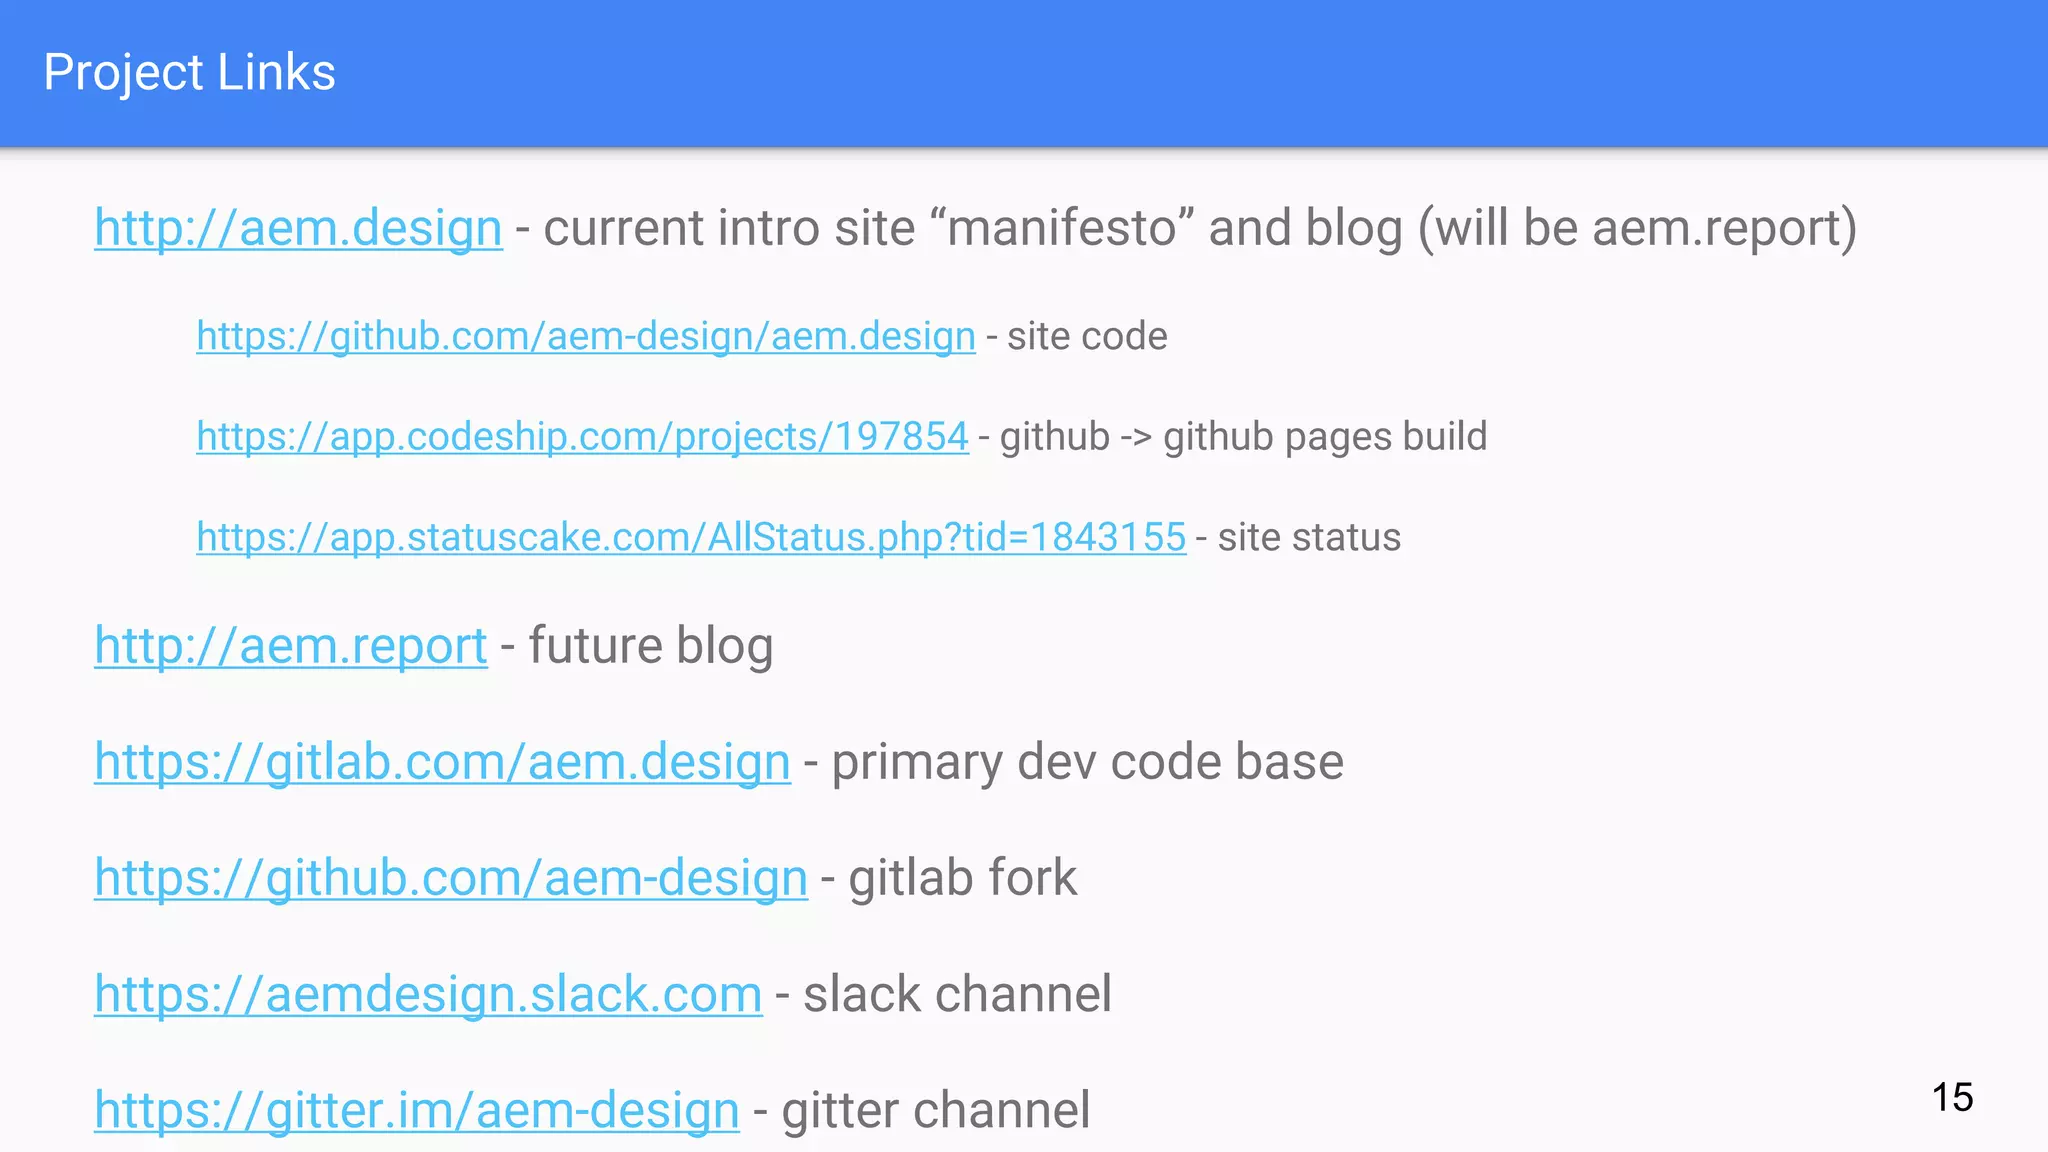Click the 'future blog' description text
Viewport: 2048px width, 1152px height.
651,646
